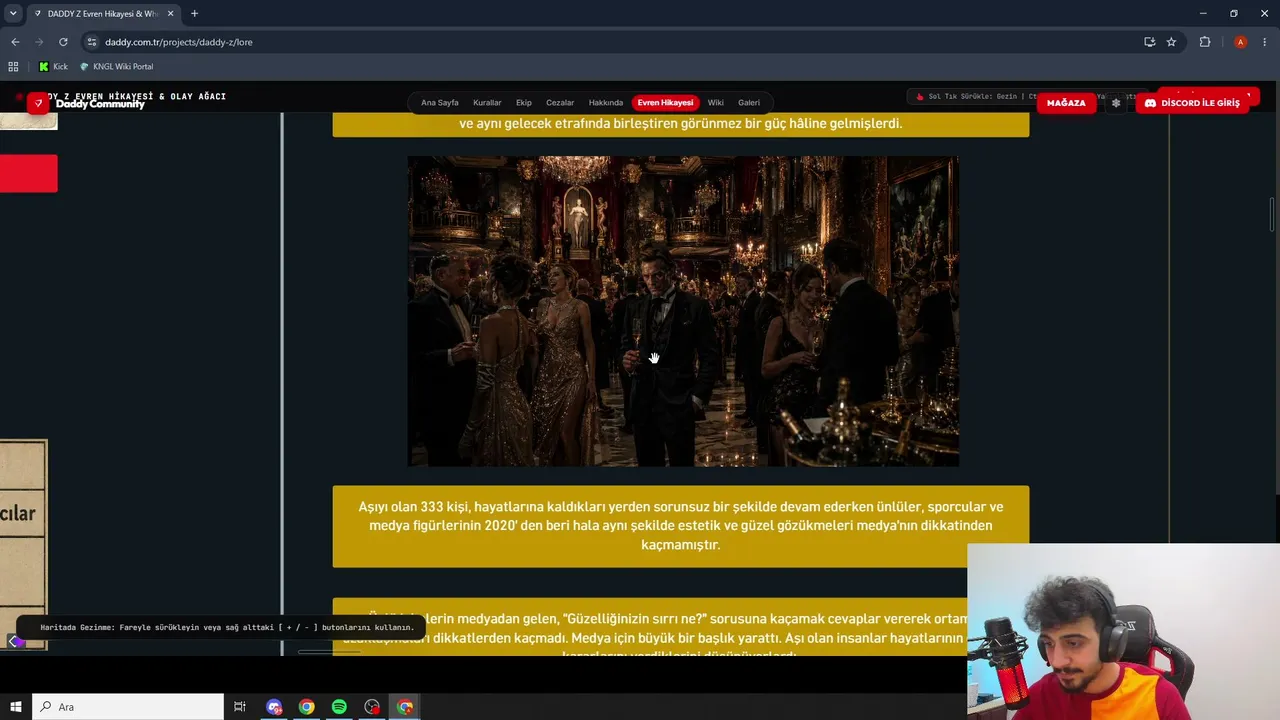Open the KNGL Wiki Portal bookmark
Viewport: 1280px width, 720px height.
(116, 67)
